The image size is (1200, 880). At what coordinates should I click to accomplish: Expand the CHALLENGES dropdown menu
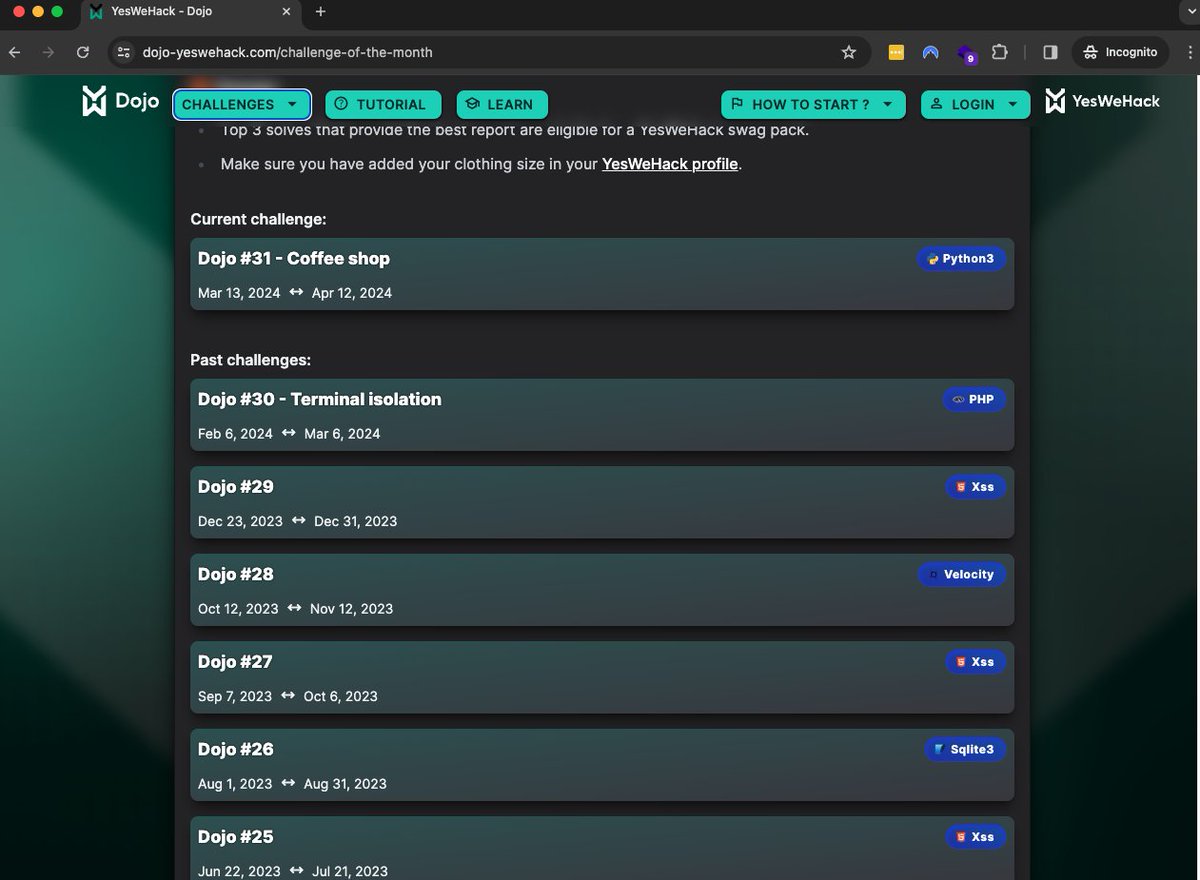(x=241, y=104)
